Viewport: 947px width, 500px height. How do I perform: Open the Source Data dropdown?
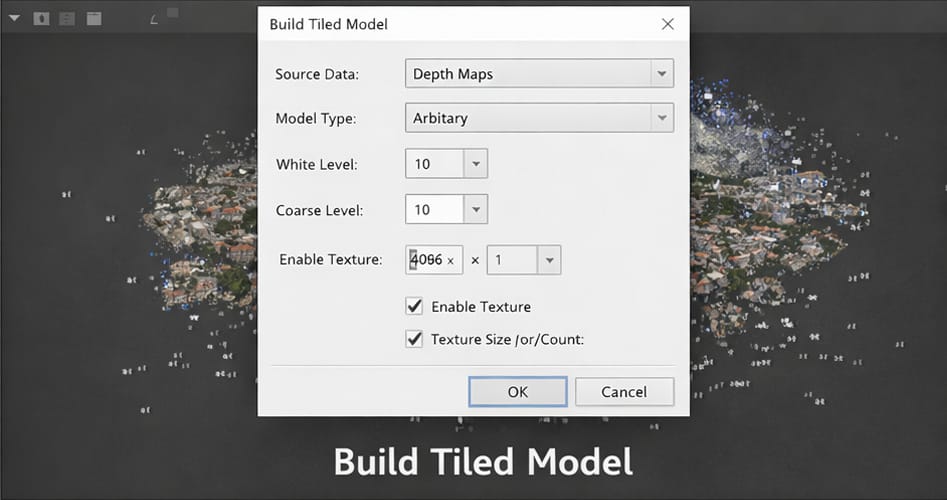pyautogui.click(x=660, y=74)
